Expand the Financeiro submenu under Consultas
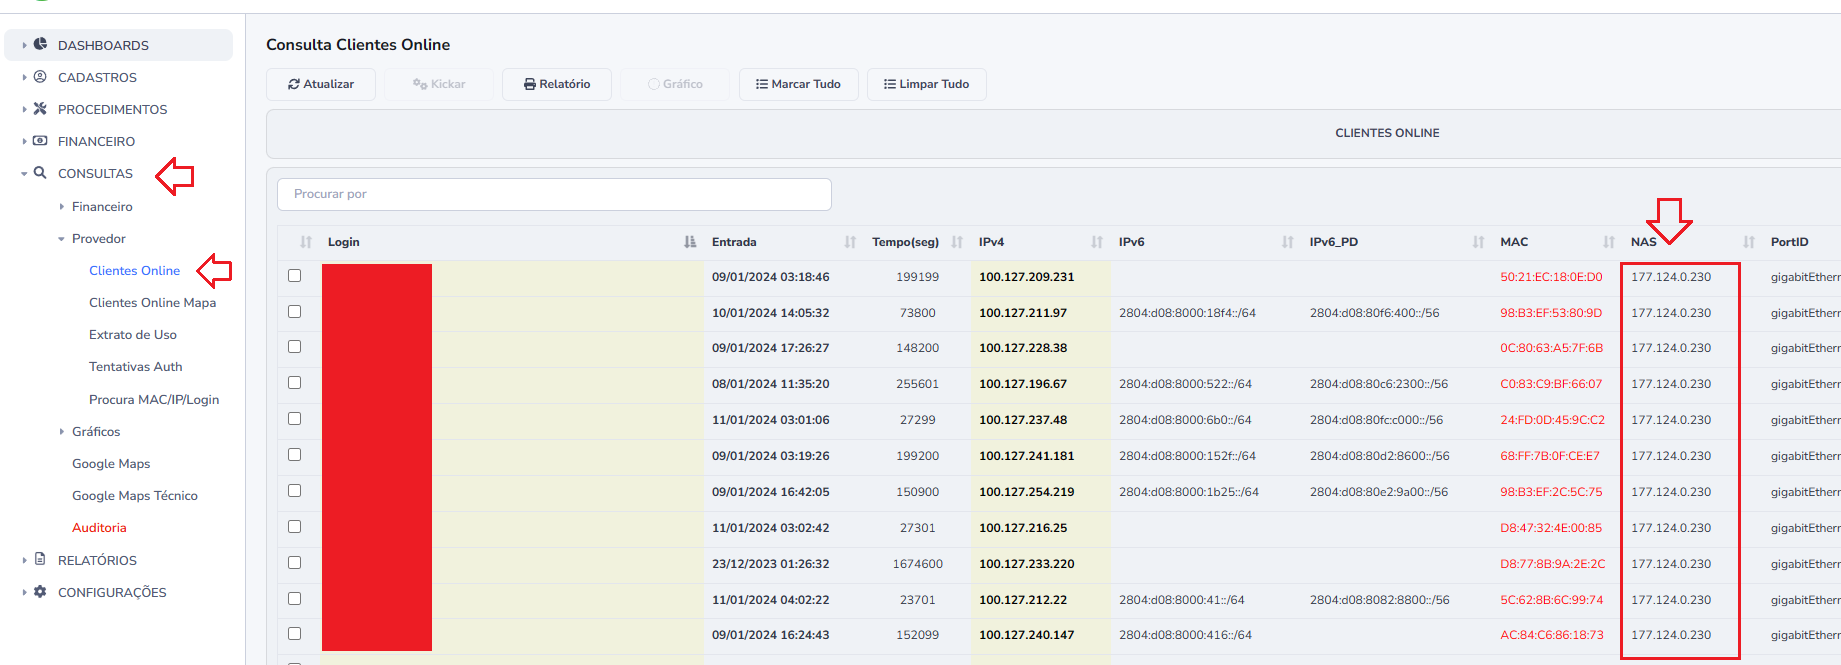 (x=62, y=207)
